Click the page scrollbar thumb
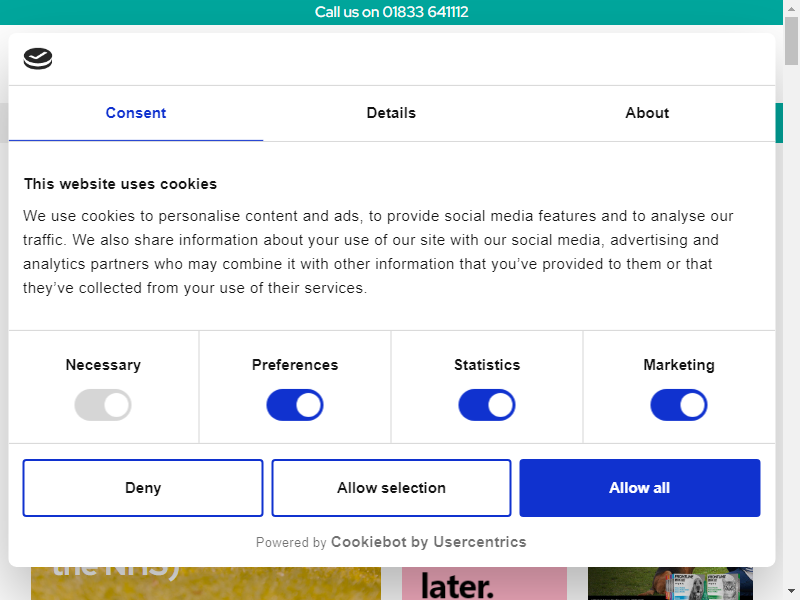Screen dimensions: 800x600 (791, 40)
